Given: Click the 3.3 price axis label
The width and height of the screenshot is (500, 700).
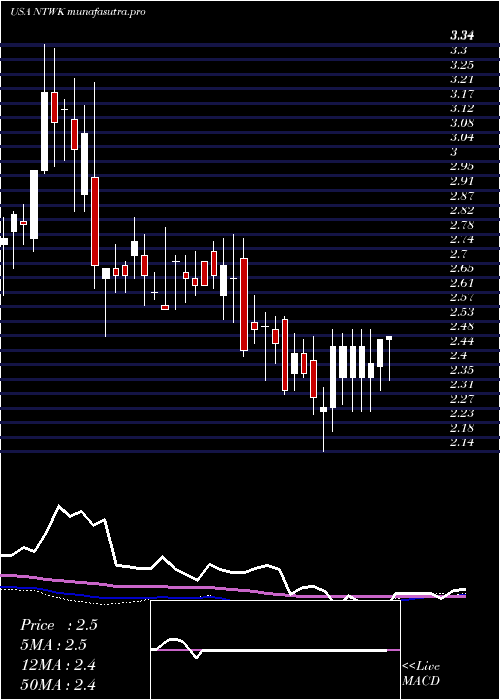Looking at the screenshot, I should pos(458,50).
